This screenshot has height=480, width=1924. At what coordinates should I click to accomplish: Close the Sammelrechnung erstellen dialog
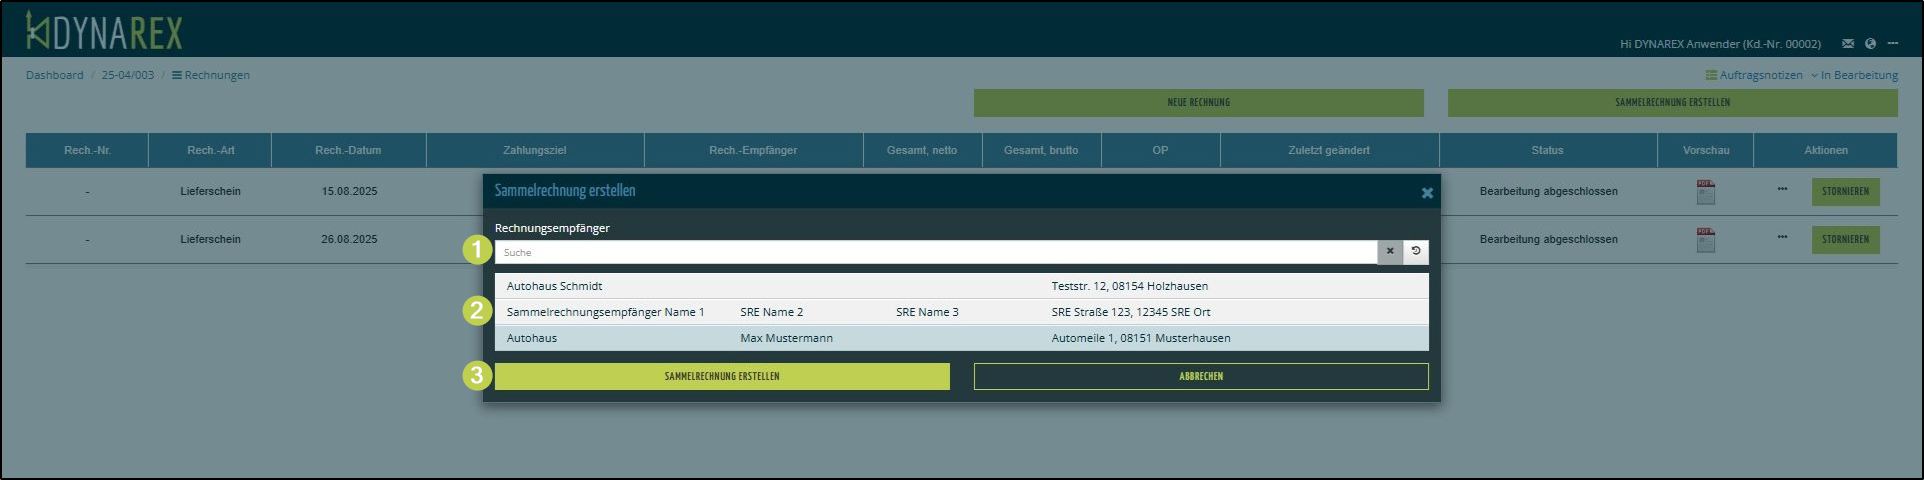point(1427,193)
